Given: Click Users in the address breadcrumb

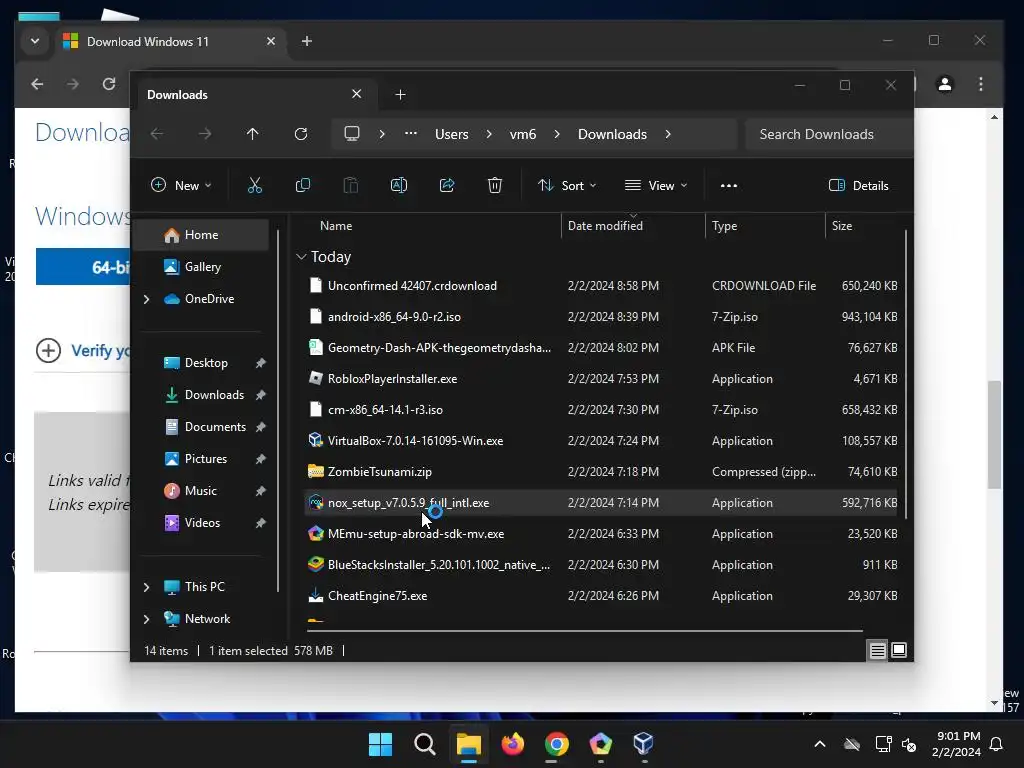Looking at the screenshot, I should pos(452,134).
